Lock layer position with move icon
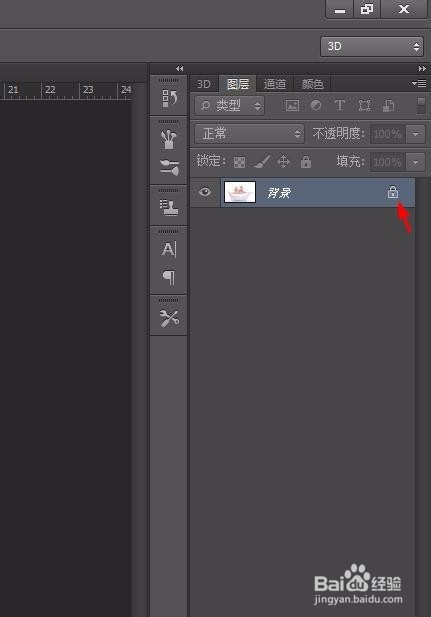The height and width of the screenshot is (617, 431). pos(283,161)
